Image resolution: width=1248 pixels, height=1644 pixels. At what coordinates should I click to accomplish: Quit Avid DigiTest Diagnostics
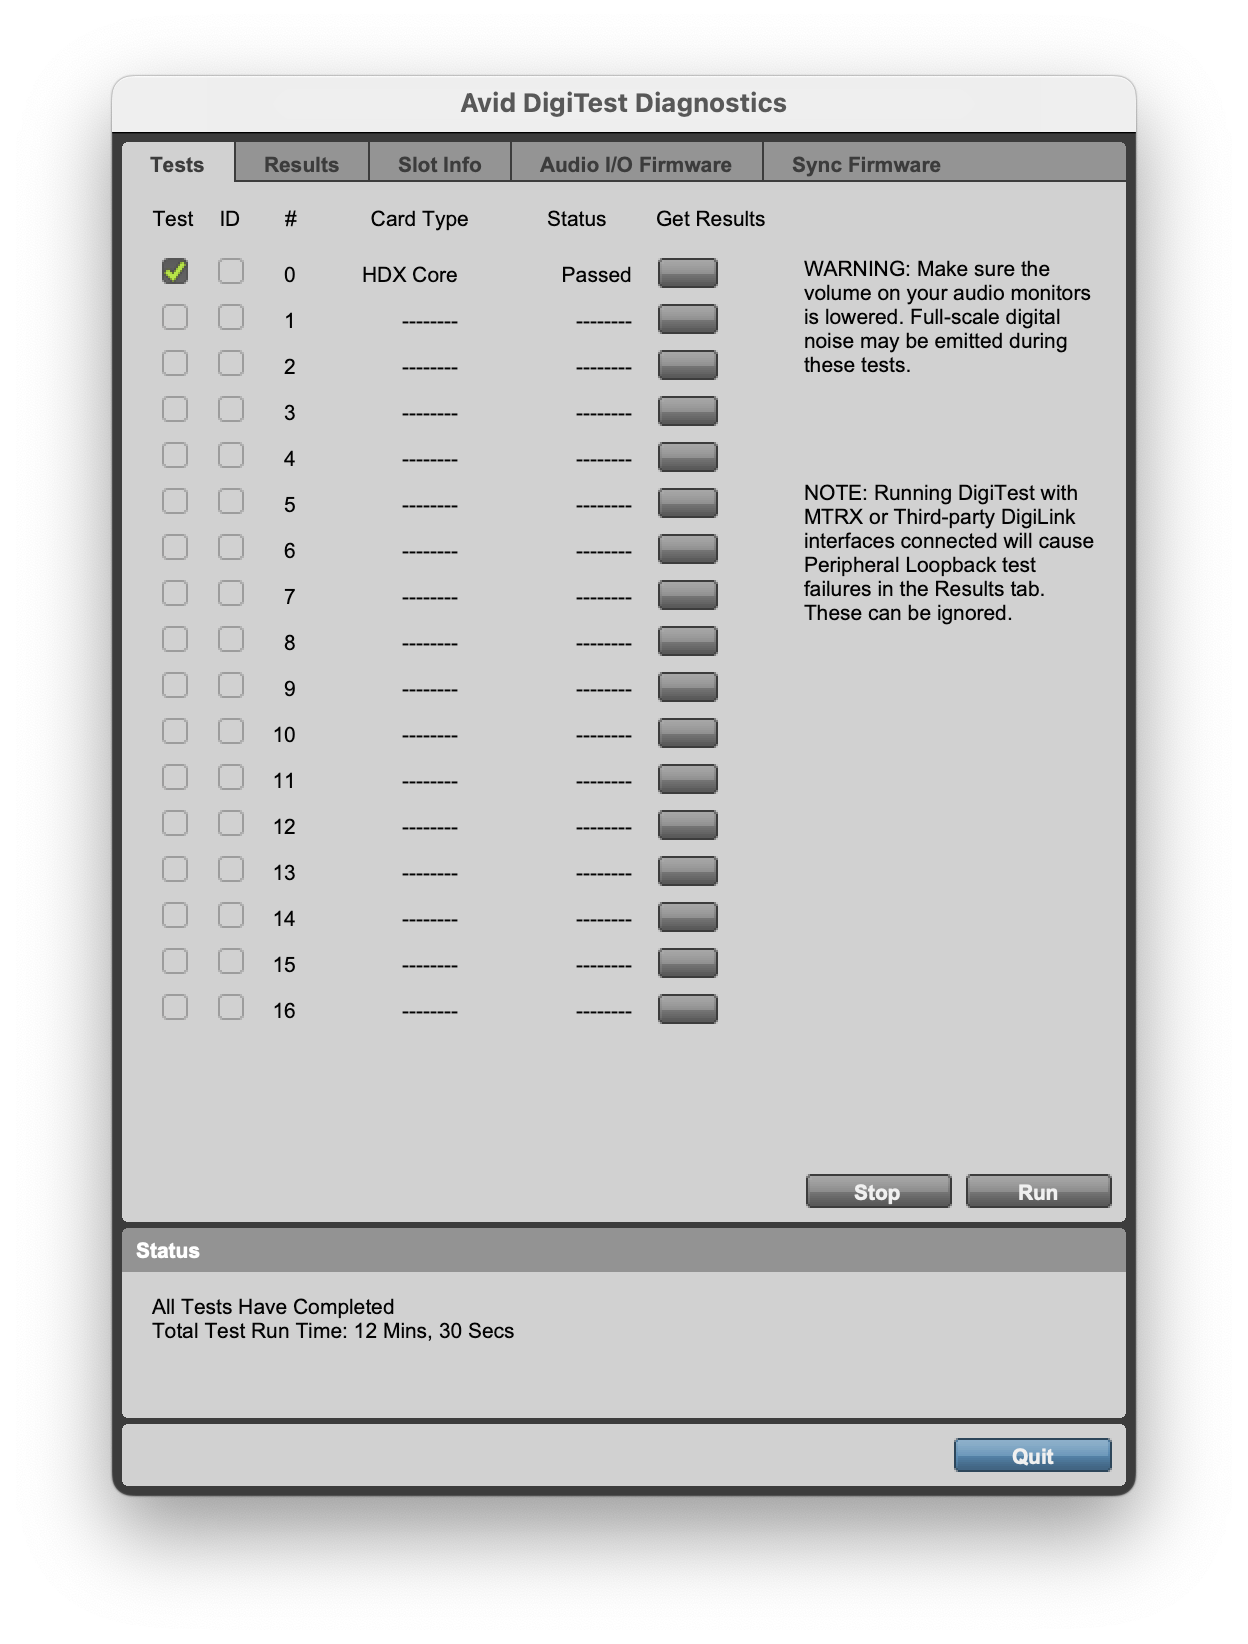[1032, 1455]
